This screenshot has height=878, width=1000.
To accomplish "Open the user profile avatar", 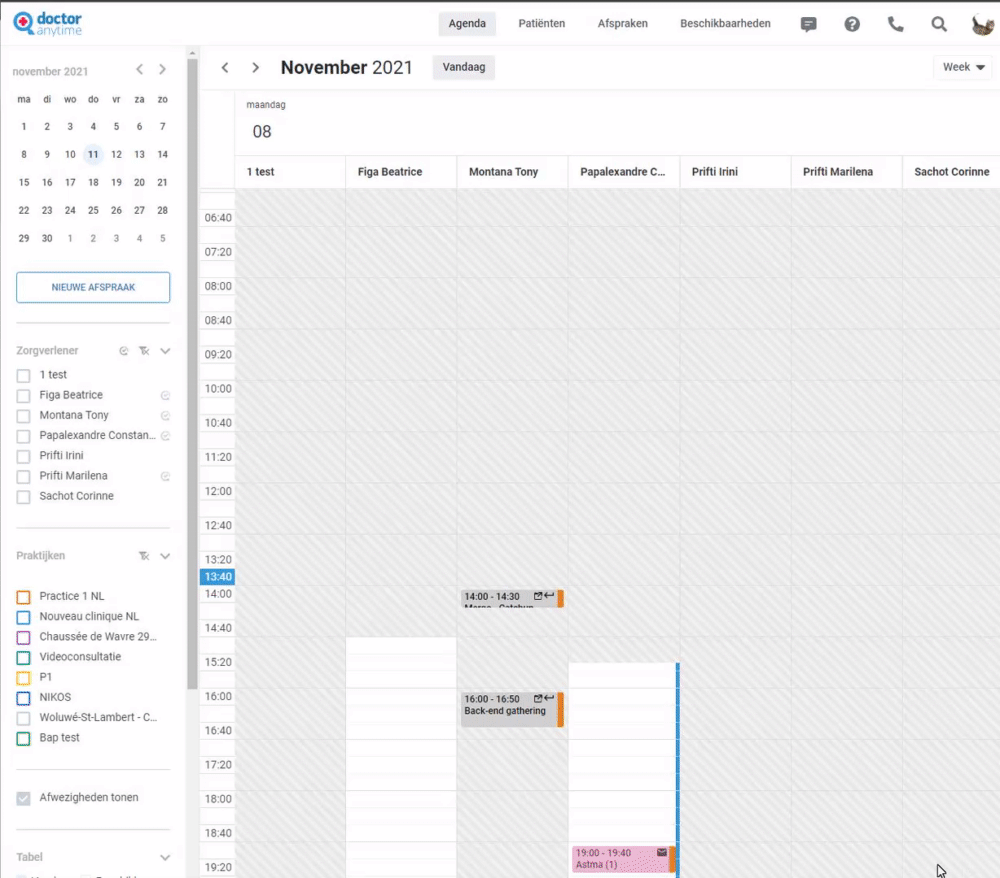I will [x=982, y=24].
